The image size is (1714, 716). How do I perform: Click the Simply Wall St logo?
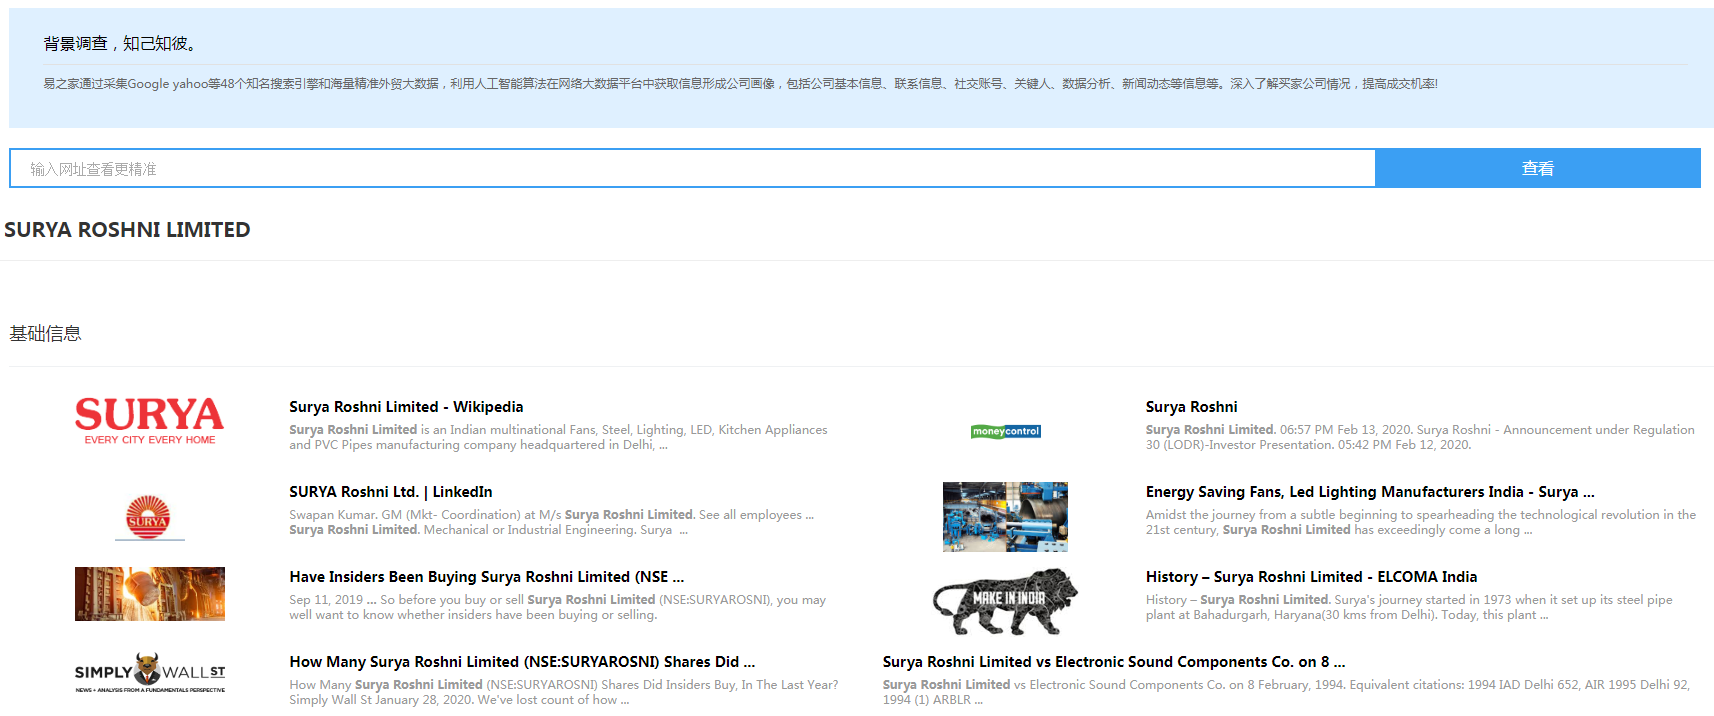150,673
